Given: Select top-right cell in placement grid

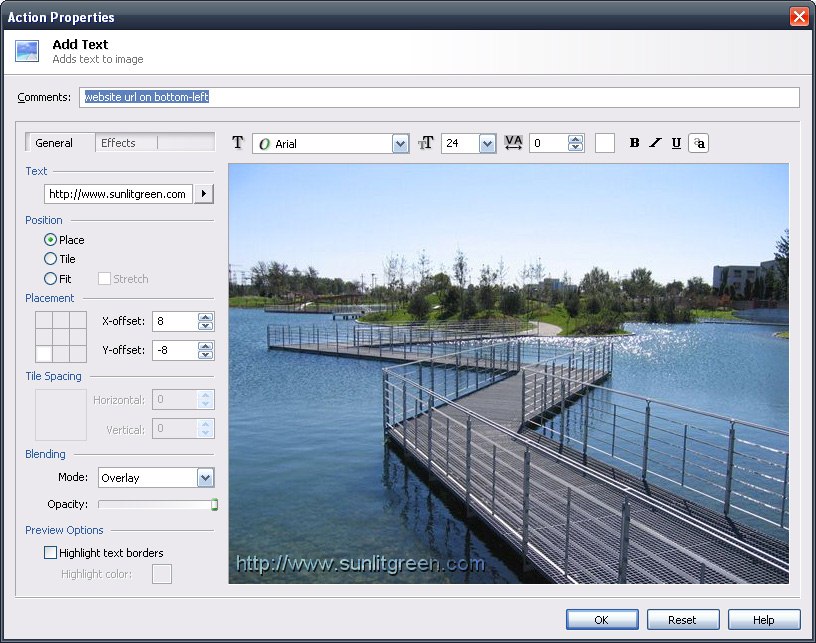Looking at the screenshot, I should pos(78,320).
